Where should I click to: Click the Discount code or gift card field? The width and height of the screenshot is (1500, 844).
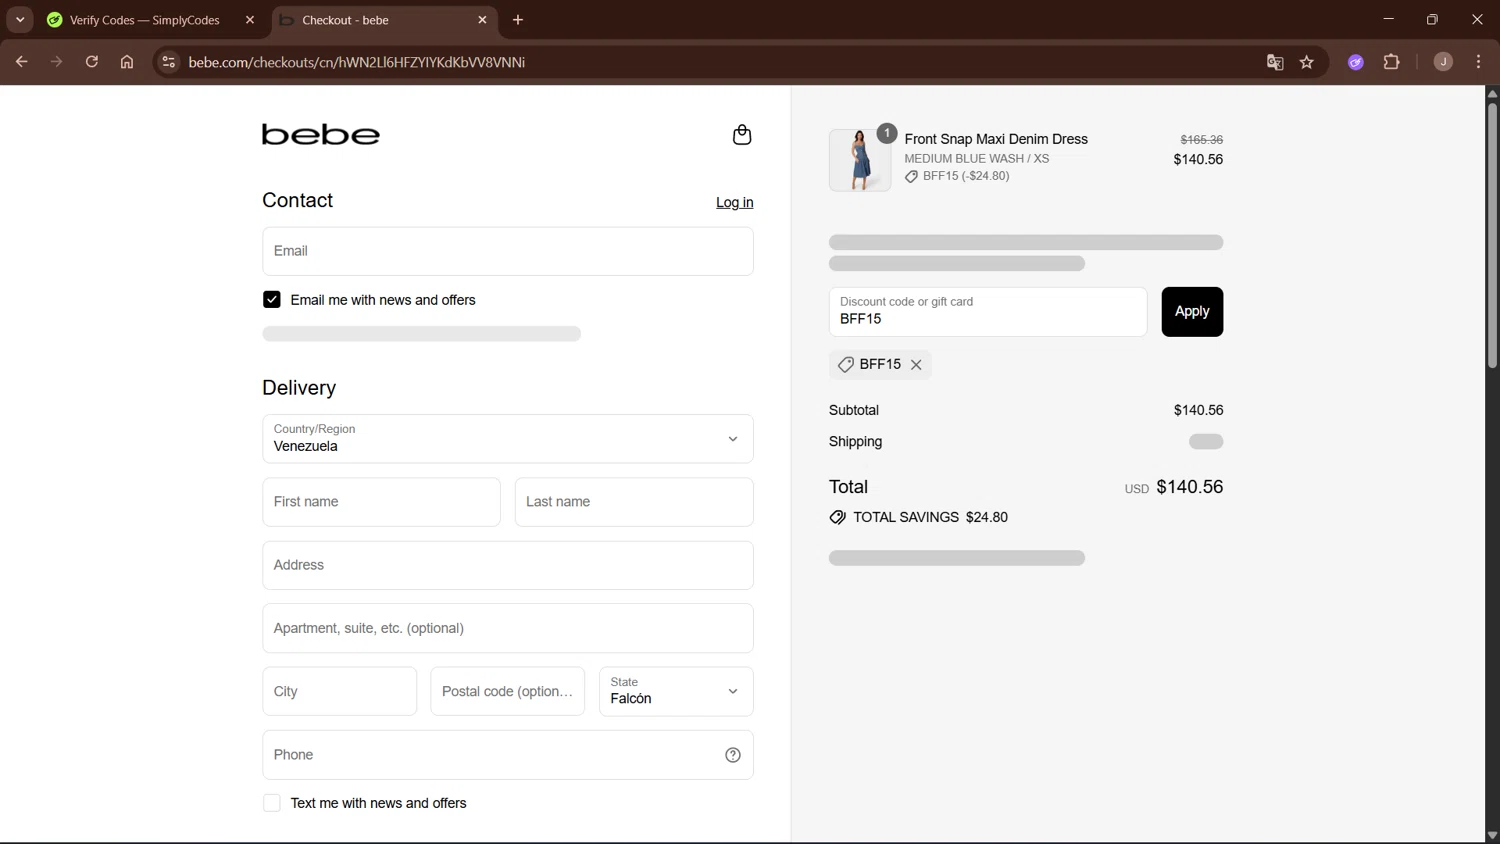click(x=988, y=312)
